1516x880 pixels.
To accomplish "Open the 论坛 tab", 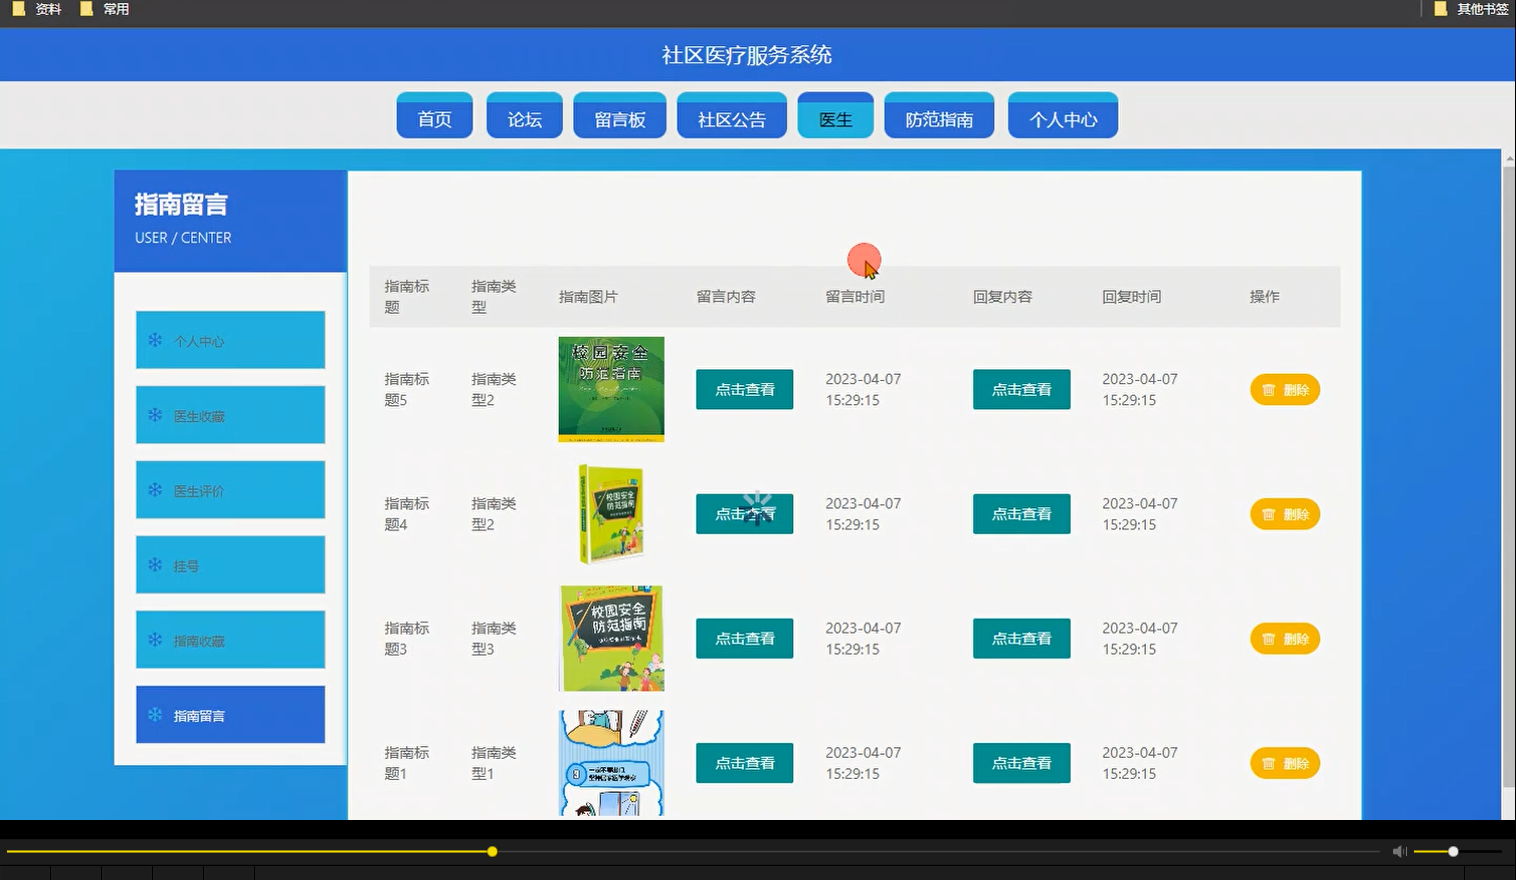I will coord(524,115).
